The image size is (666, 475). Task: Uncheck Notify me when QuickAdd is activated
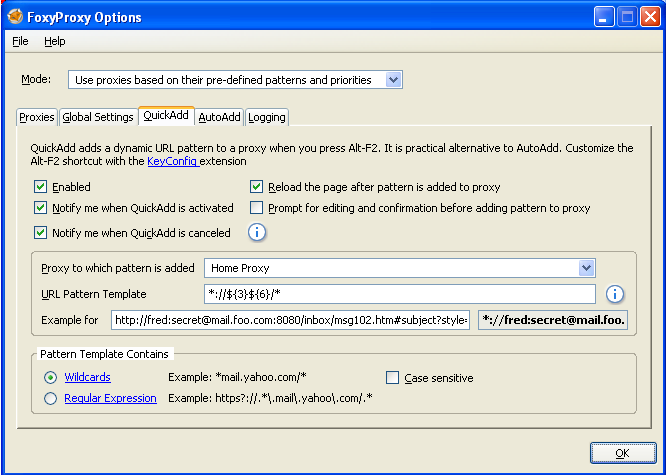(x=40, y=208)
